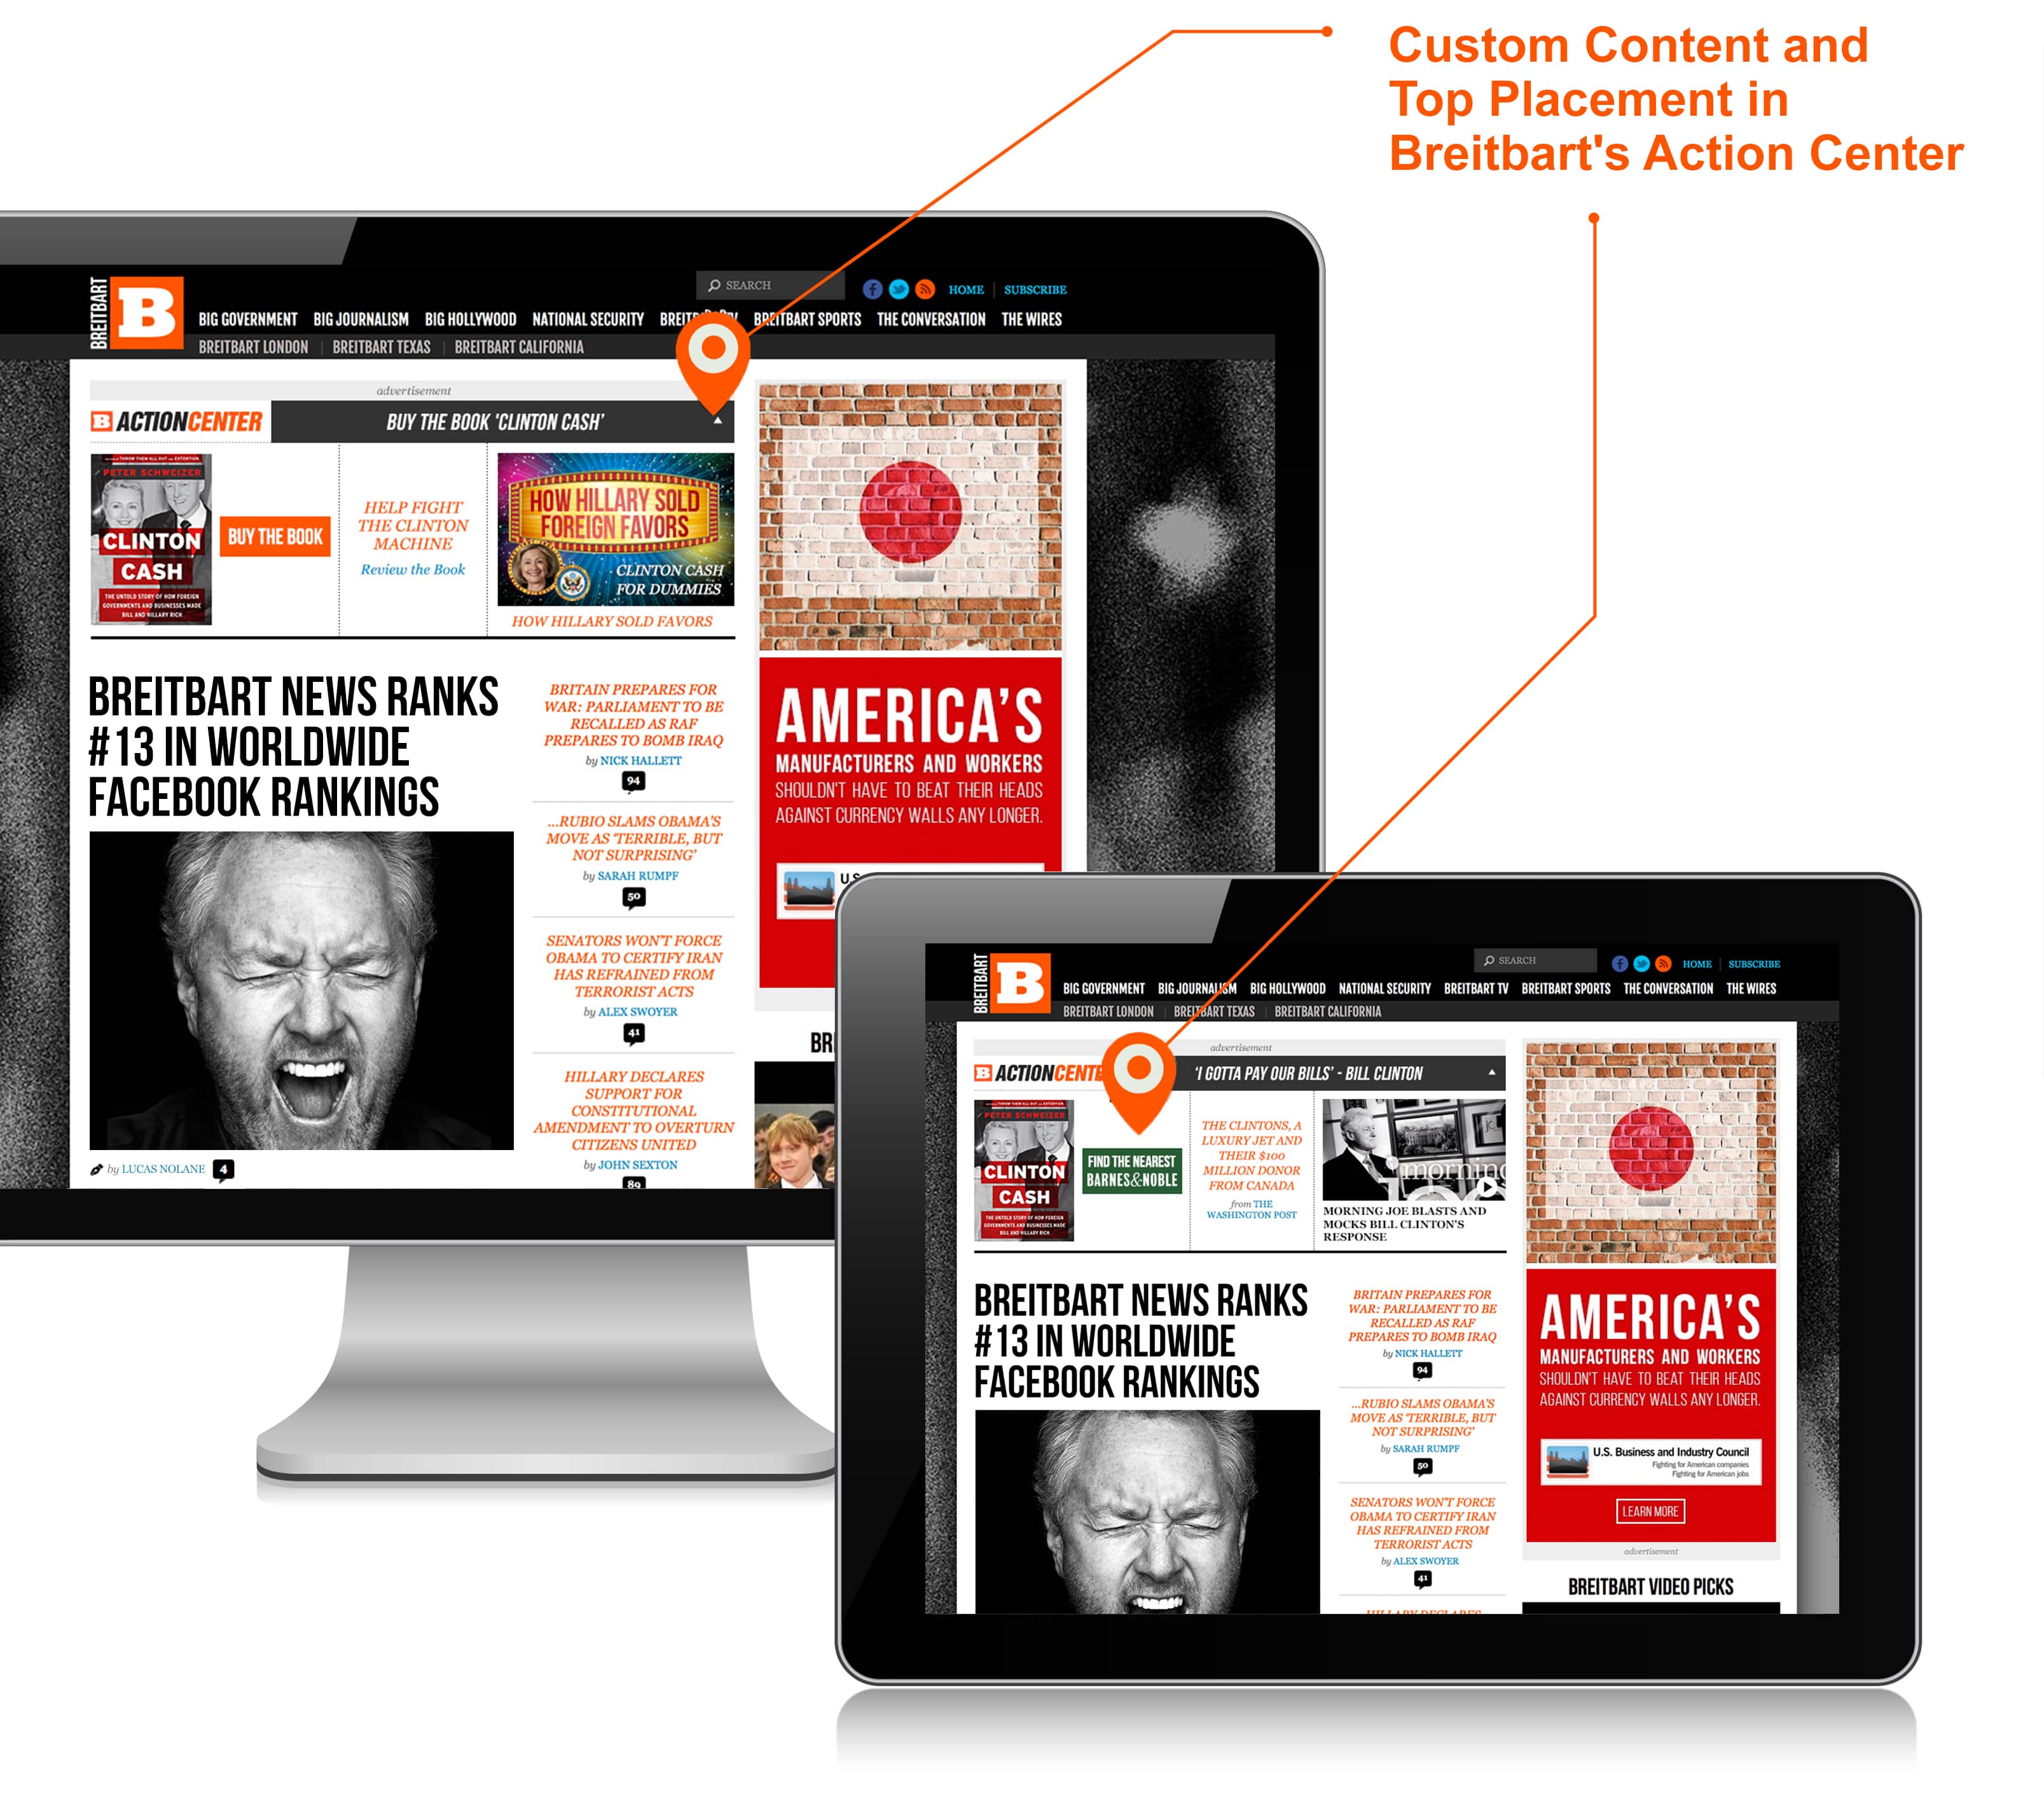2044x1818 pixels.
Task: Click the Subscribe toggle link in navbar
Action: pos(1046,288)
